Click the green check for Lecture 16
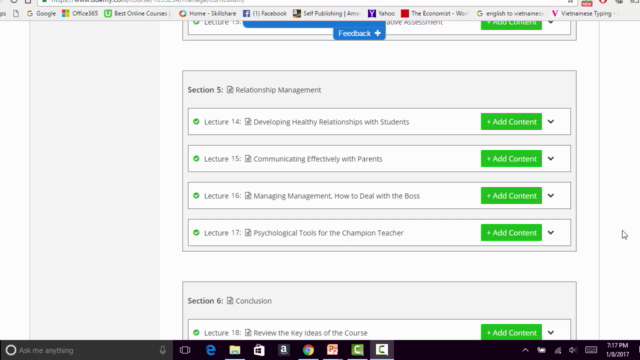The height and width of the screenshot is (360, 640). pyautogui.click(x=196, y=196)
